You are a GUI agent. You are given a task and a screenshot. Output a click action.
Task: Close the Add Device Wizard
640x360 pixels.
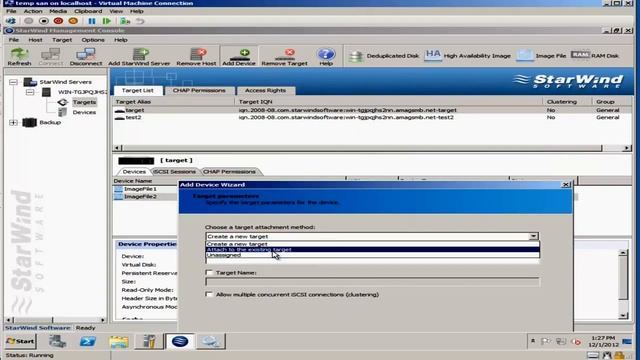click(566, 184)
